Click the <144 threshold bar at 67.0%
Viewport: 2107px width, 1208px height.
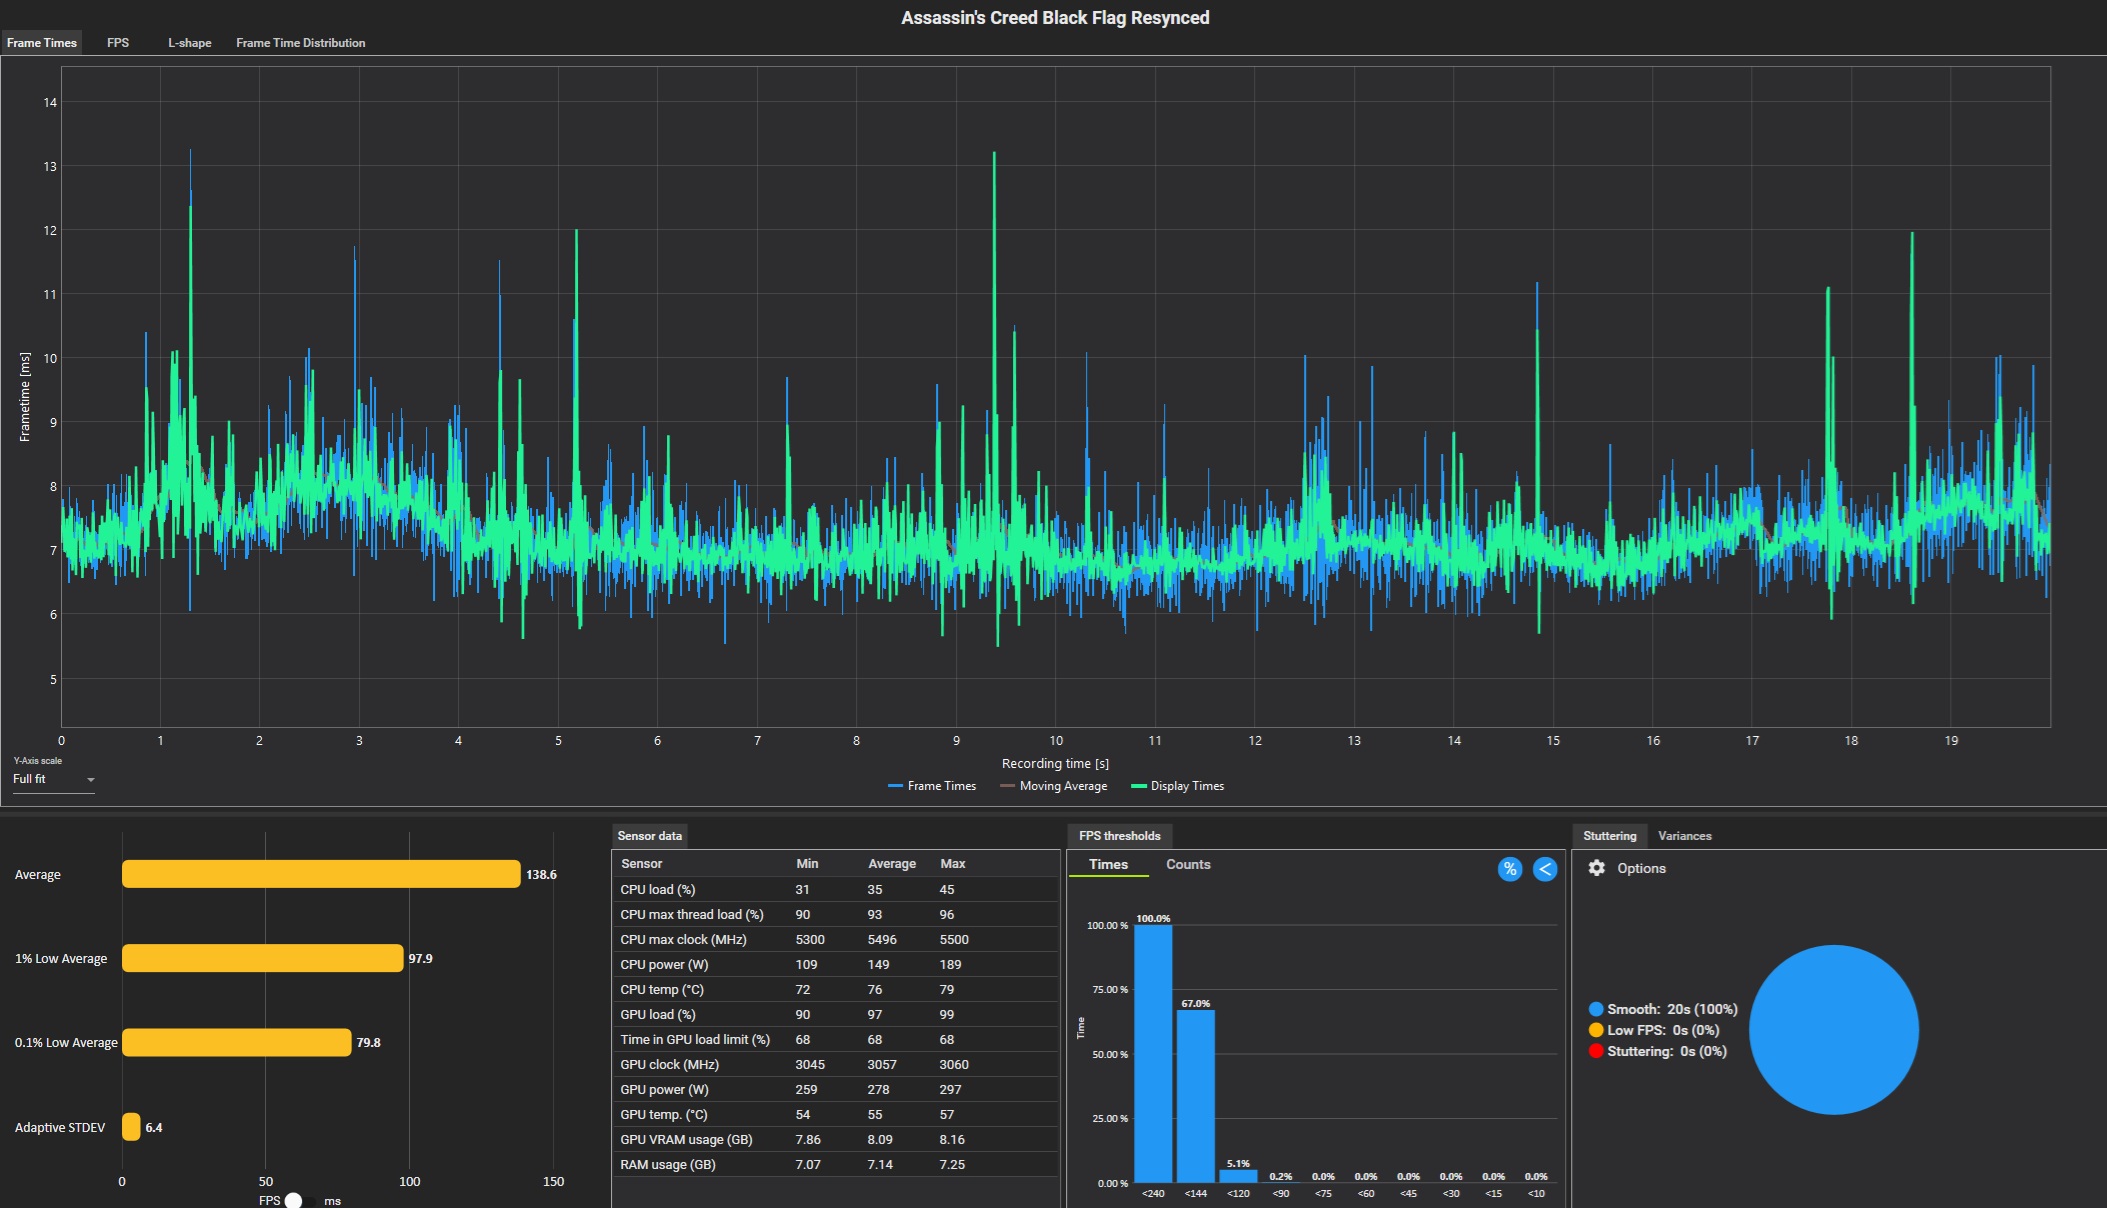click(1195, 1096)
